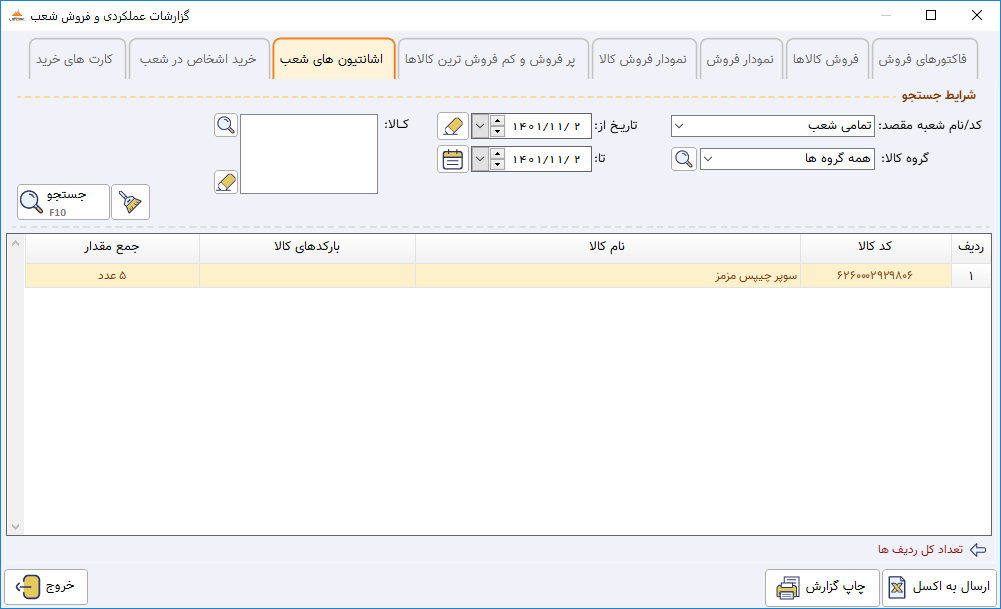Click the خروج exit button
The width and height of the screenshot is (1001, 609).
click(x=46, y=587)
